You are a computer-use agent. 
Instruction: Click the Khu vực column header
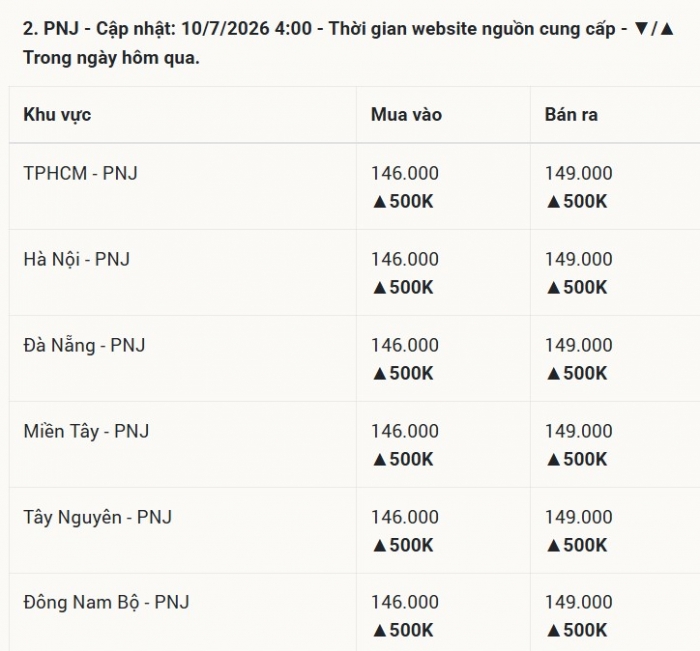coord(57,115)
